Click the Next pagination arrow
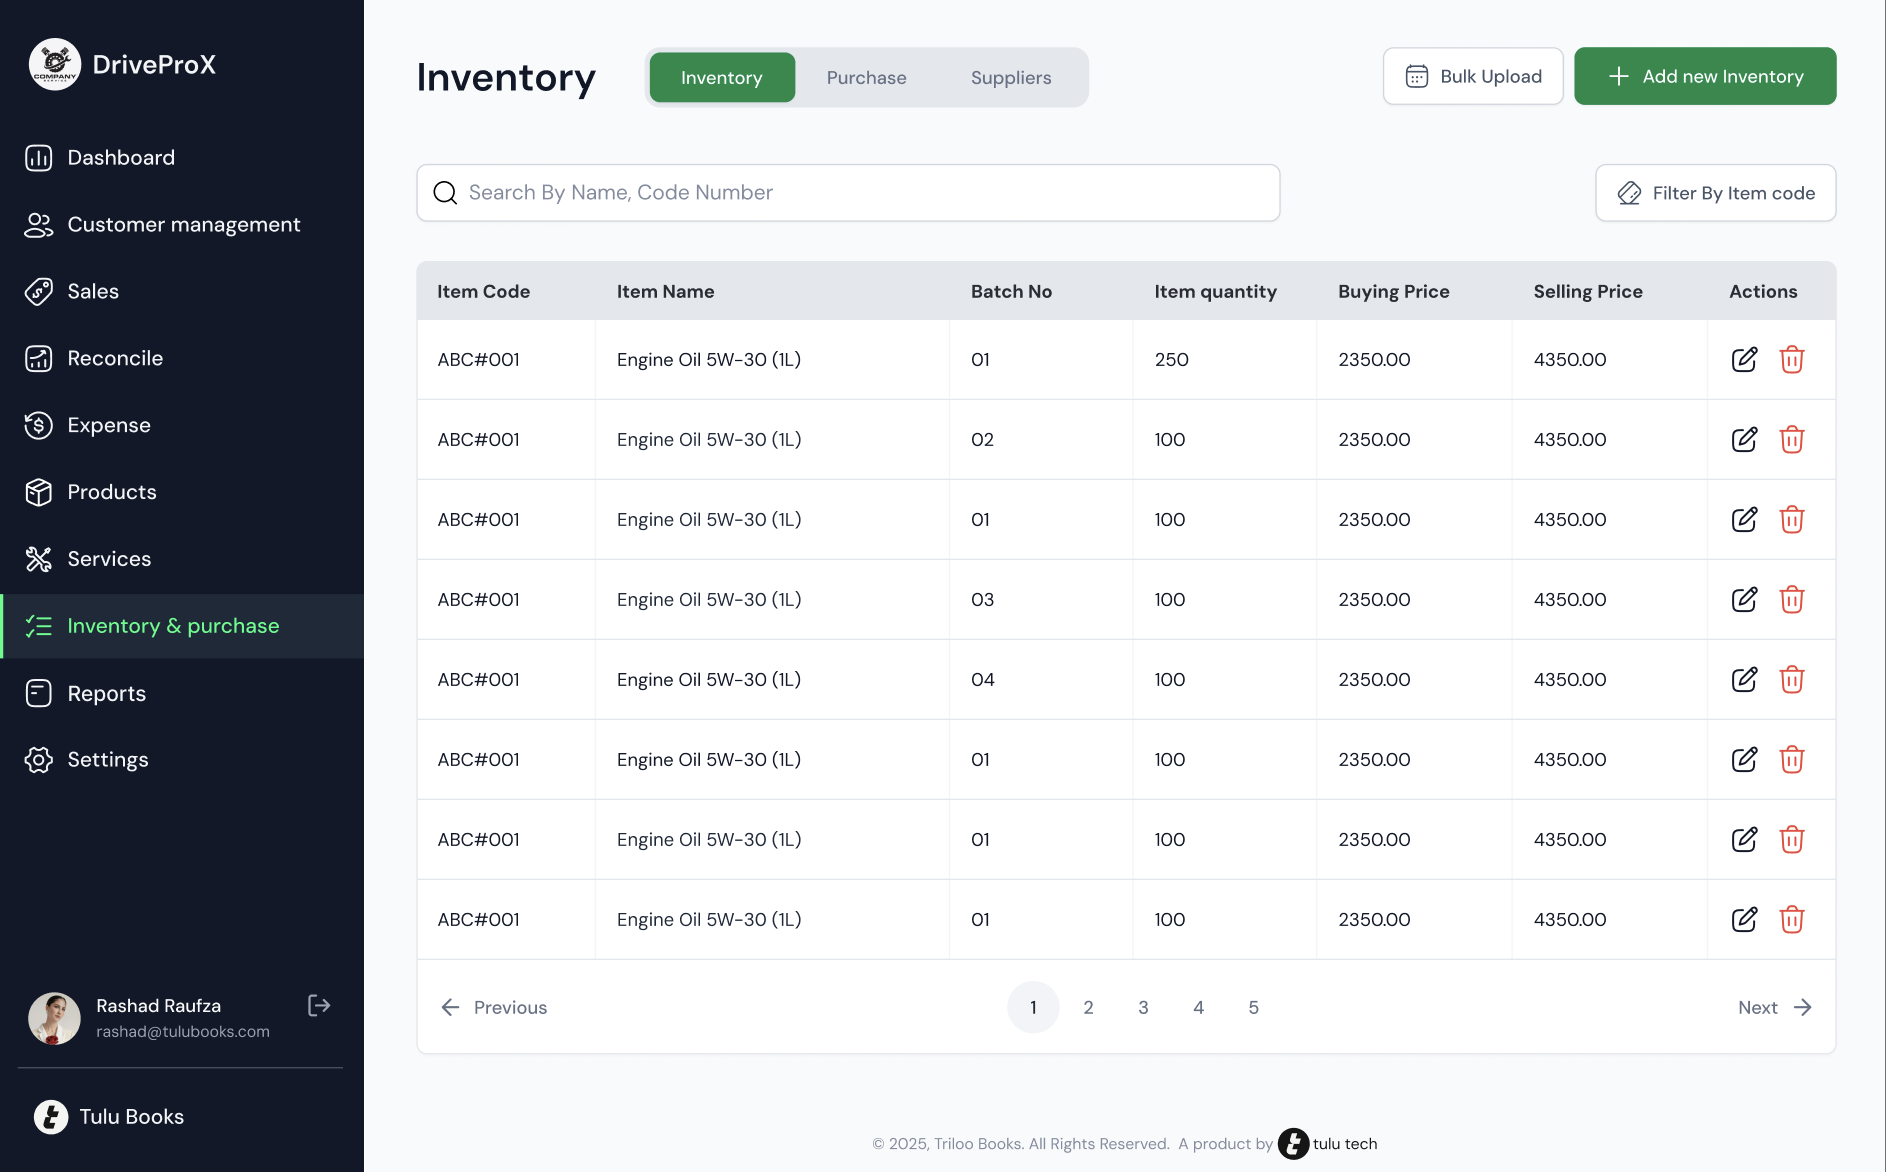The image size is (1886, 1172). [x=1803, y=1007]
